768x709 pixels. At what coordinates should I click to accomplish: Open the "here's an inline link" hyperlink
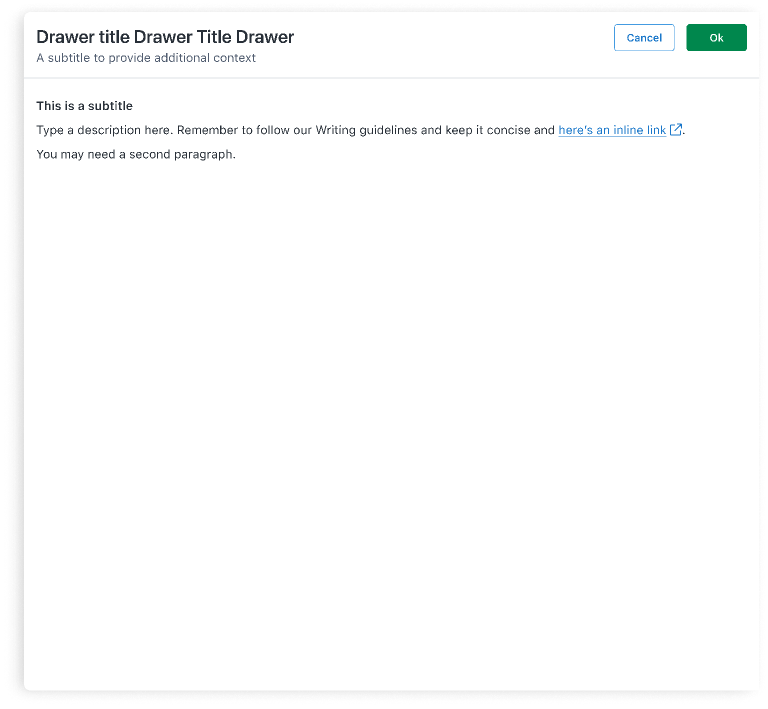click(x=612, y=130)
